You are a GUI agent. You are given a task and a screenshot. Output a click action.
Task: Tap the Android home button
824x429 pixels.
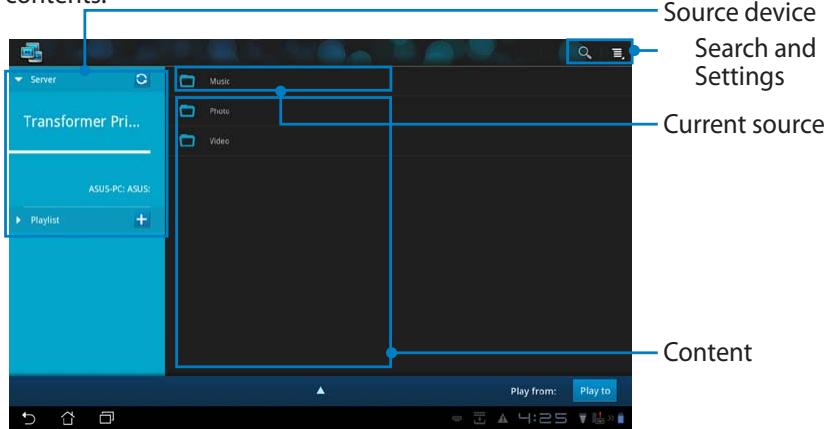click(67, 418)
